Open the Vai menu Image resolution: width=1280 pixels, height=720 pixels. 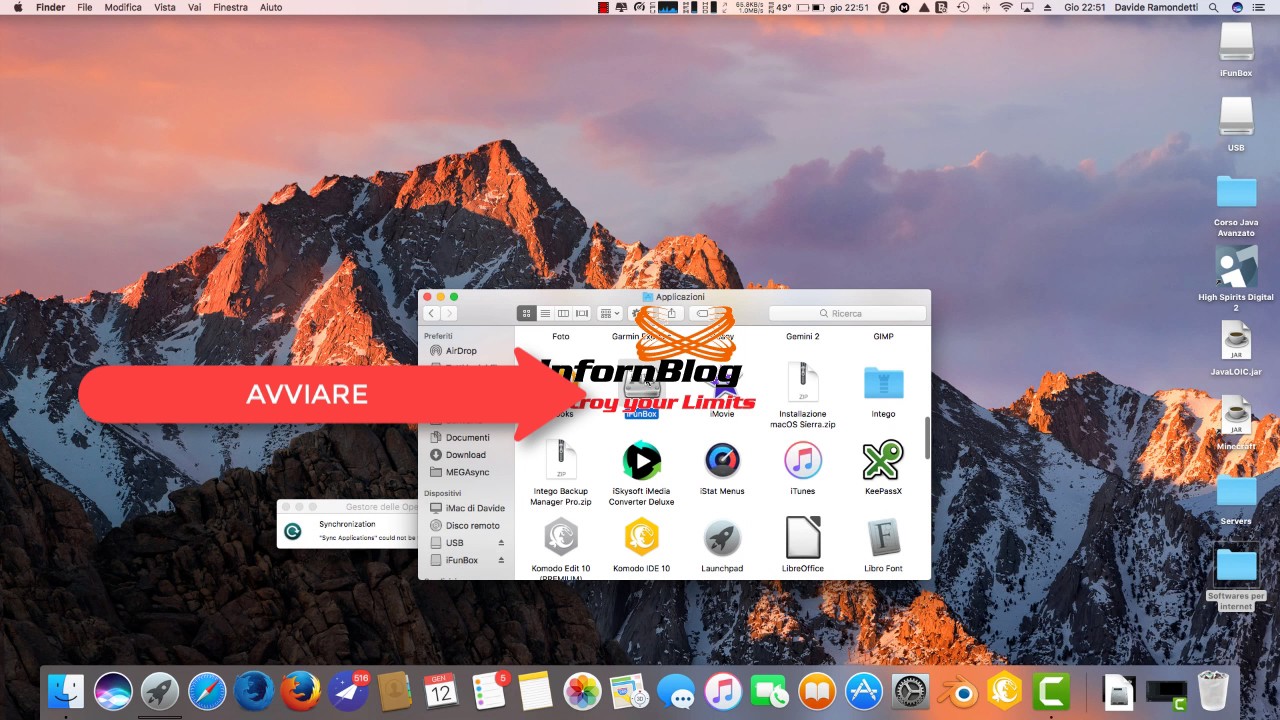coord(194,7)
